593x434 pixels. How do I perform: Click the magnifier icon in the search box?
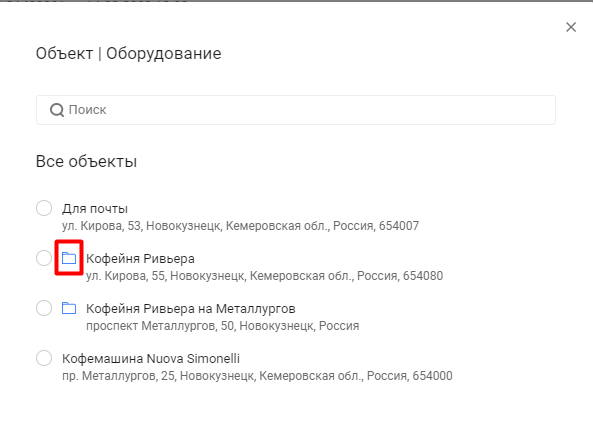coord(57,110)
